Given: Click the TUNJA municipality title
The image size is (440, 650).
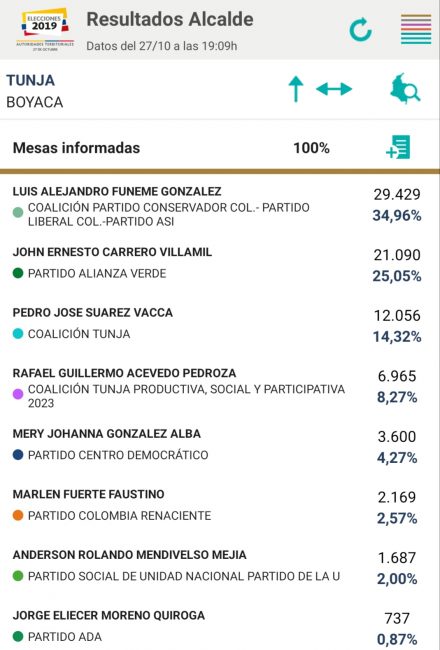Looking at the screenshot, I should tap(30, 80).
